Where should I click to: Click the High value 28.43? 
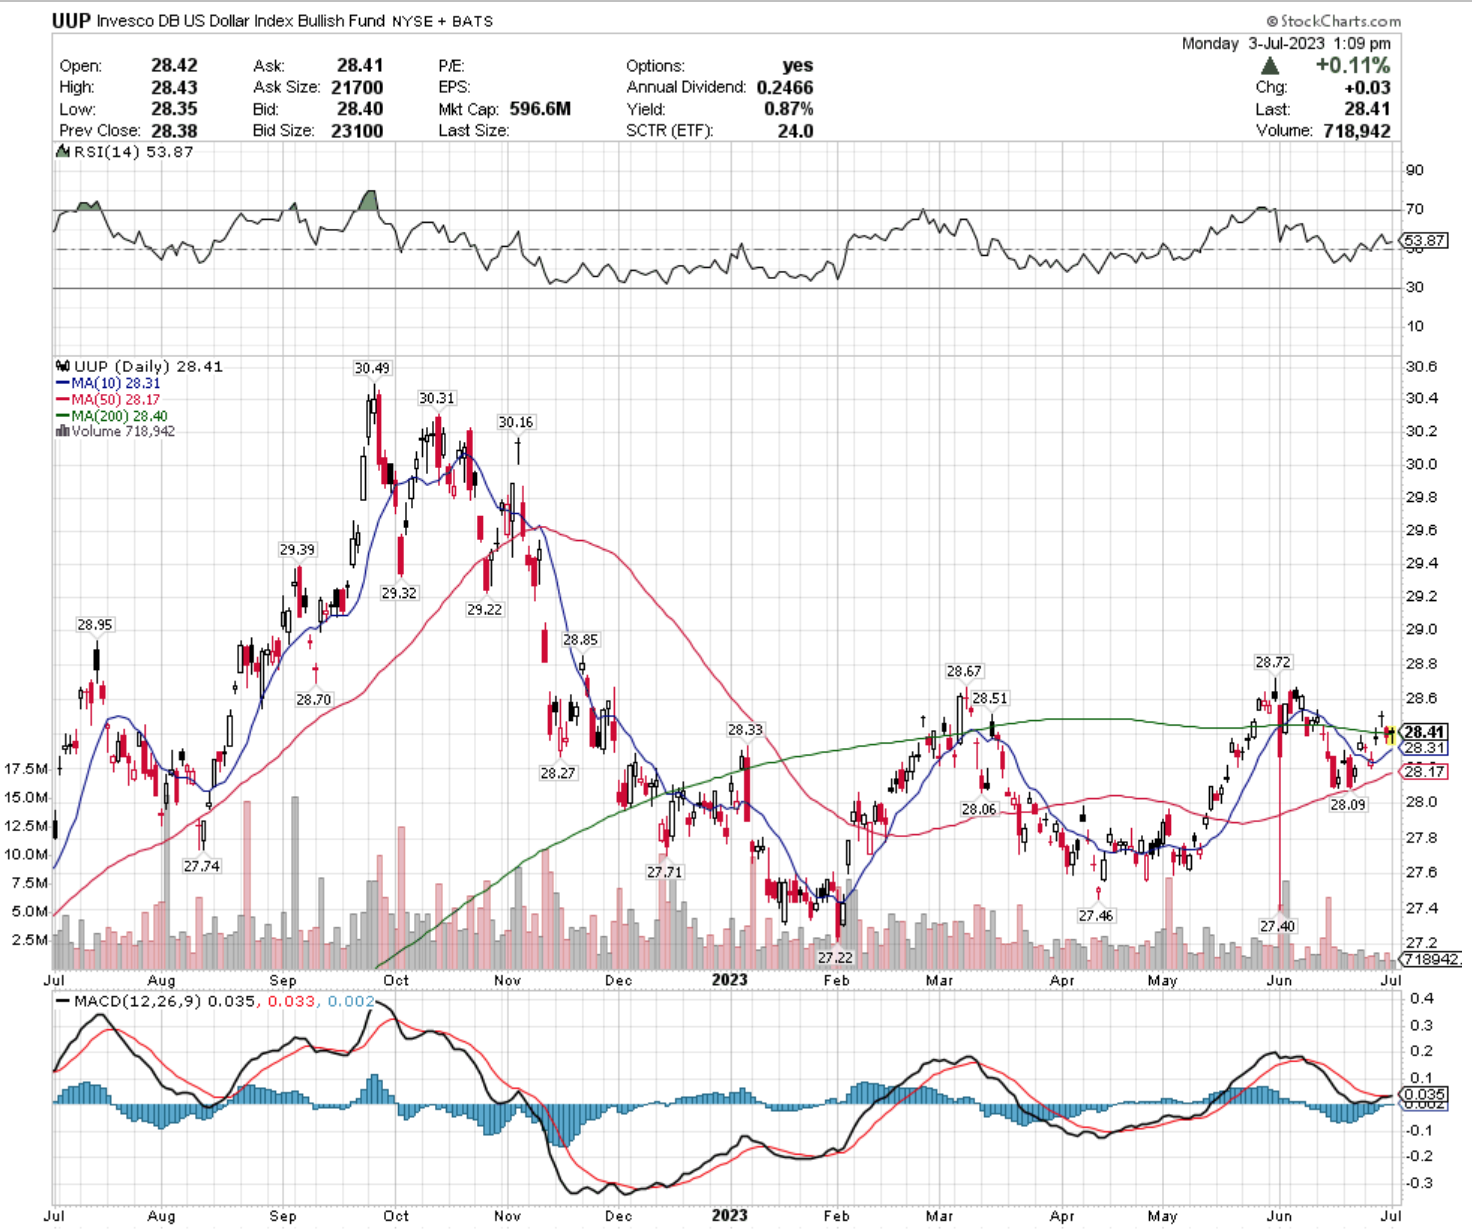pos(174,87)
